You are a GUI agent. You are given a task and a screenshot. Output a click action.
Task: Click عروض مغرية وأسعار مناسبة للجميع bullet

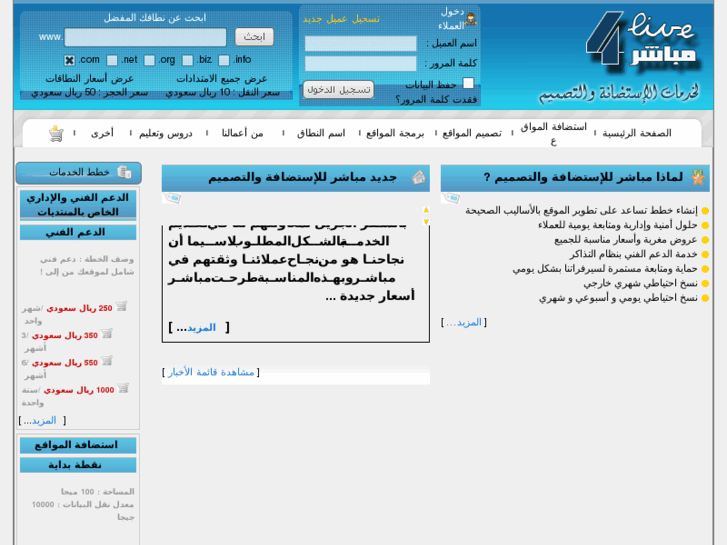click(626, 240)
